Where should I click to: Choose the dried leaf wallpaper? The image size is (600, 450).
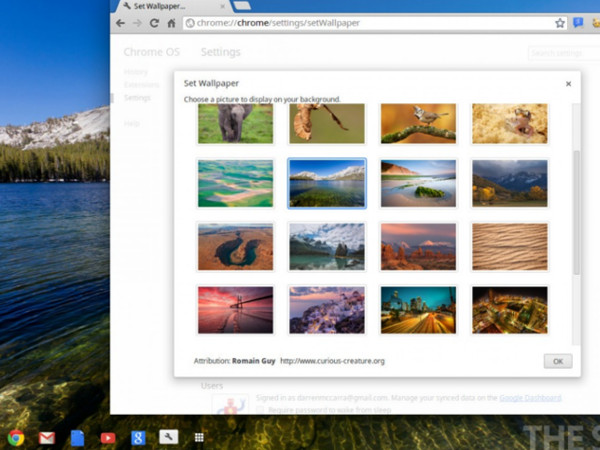[327, 124]
